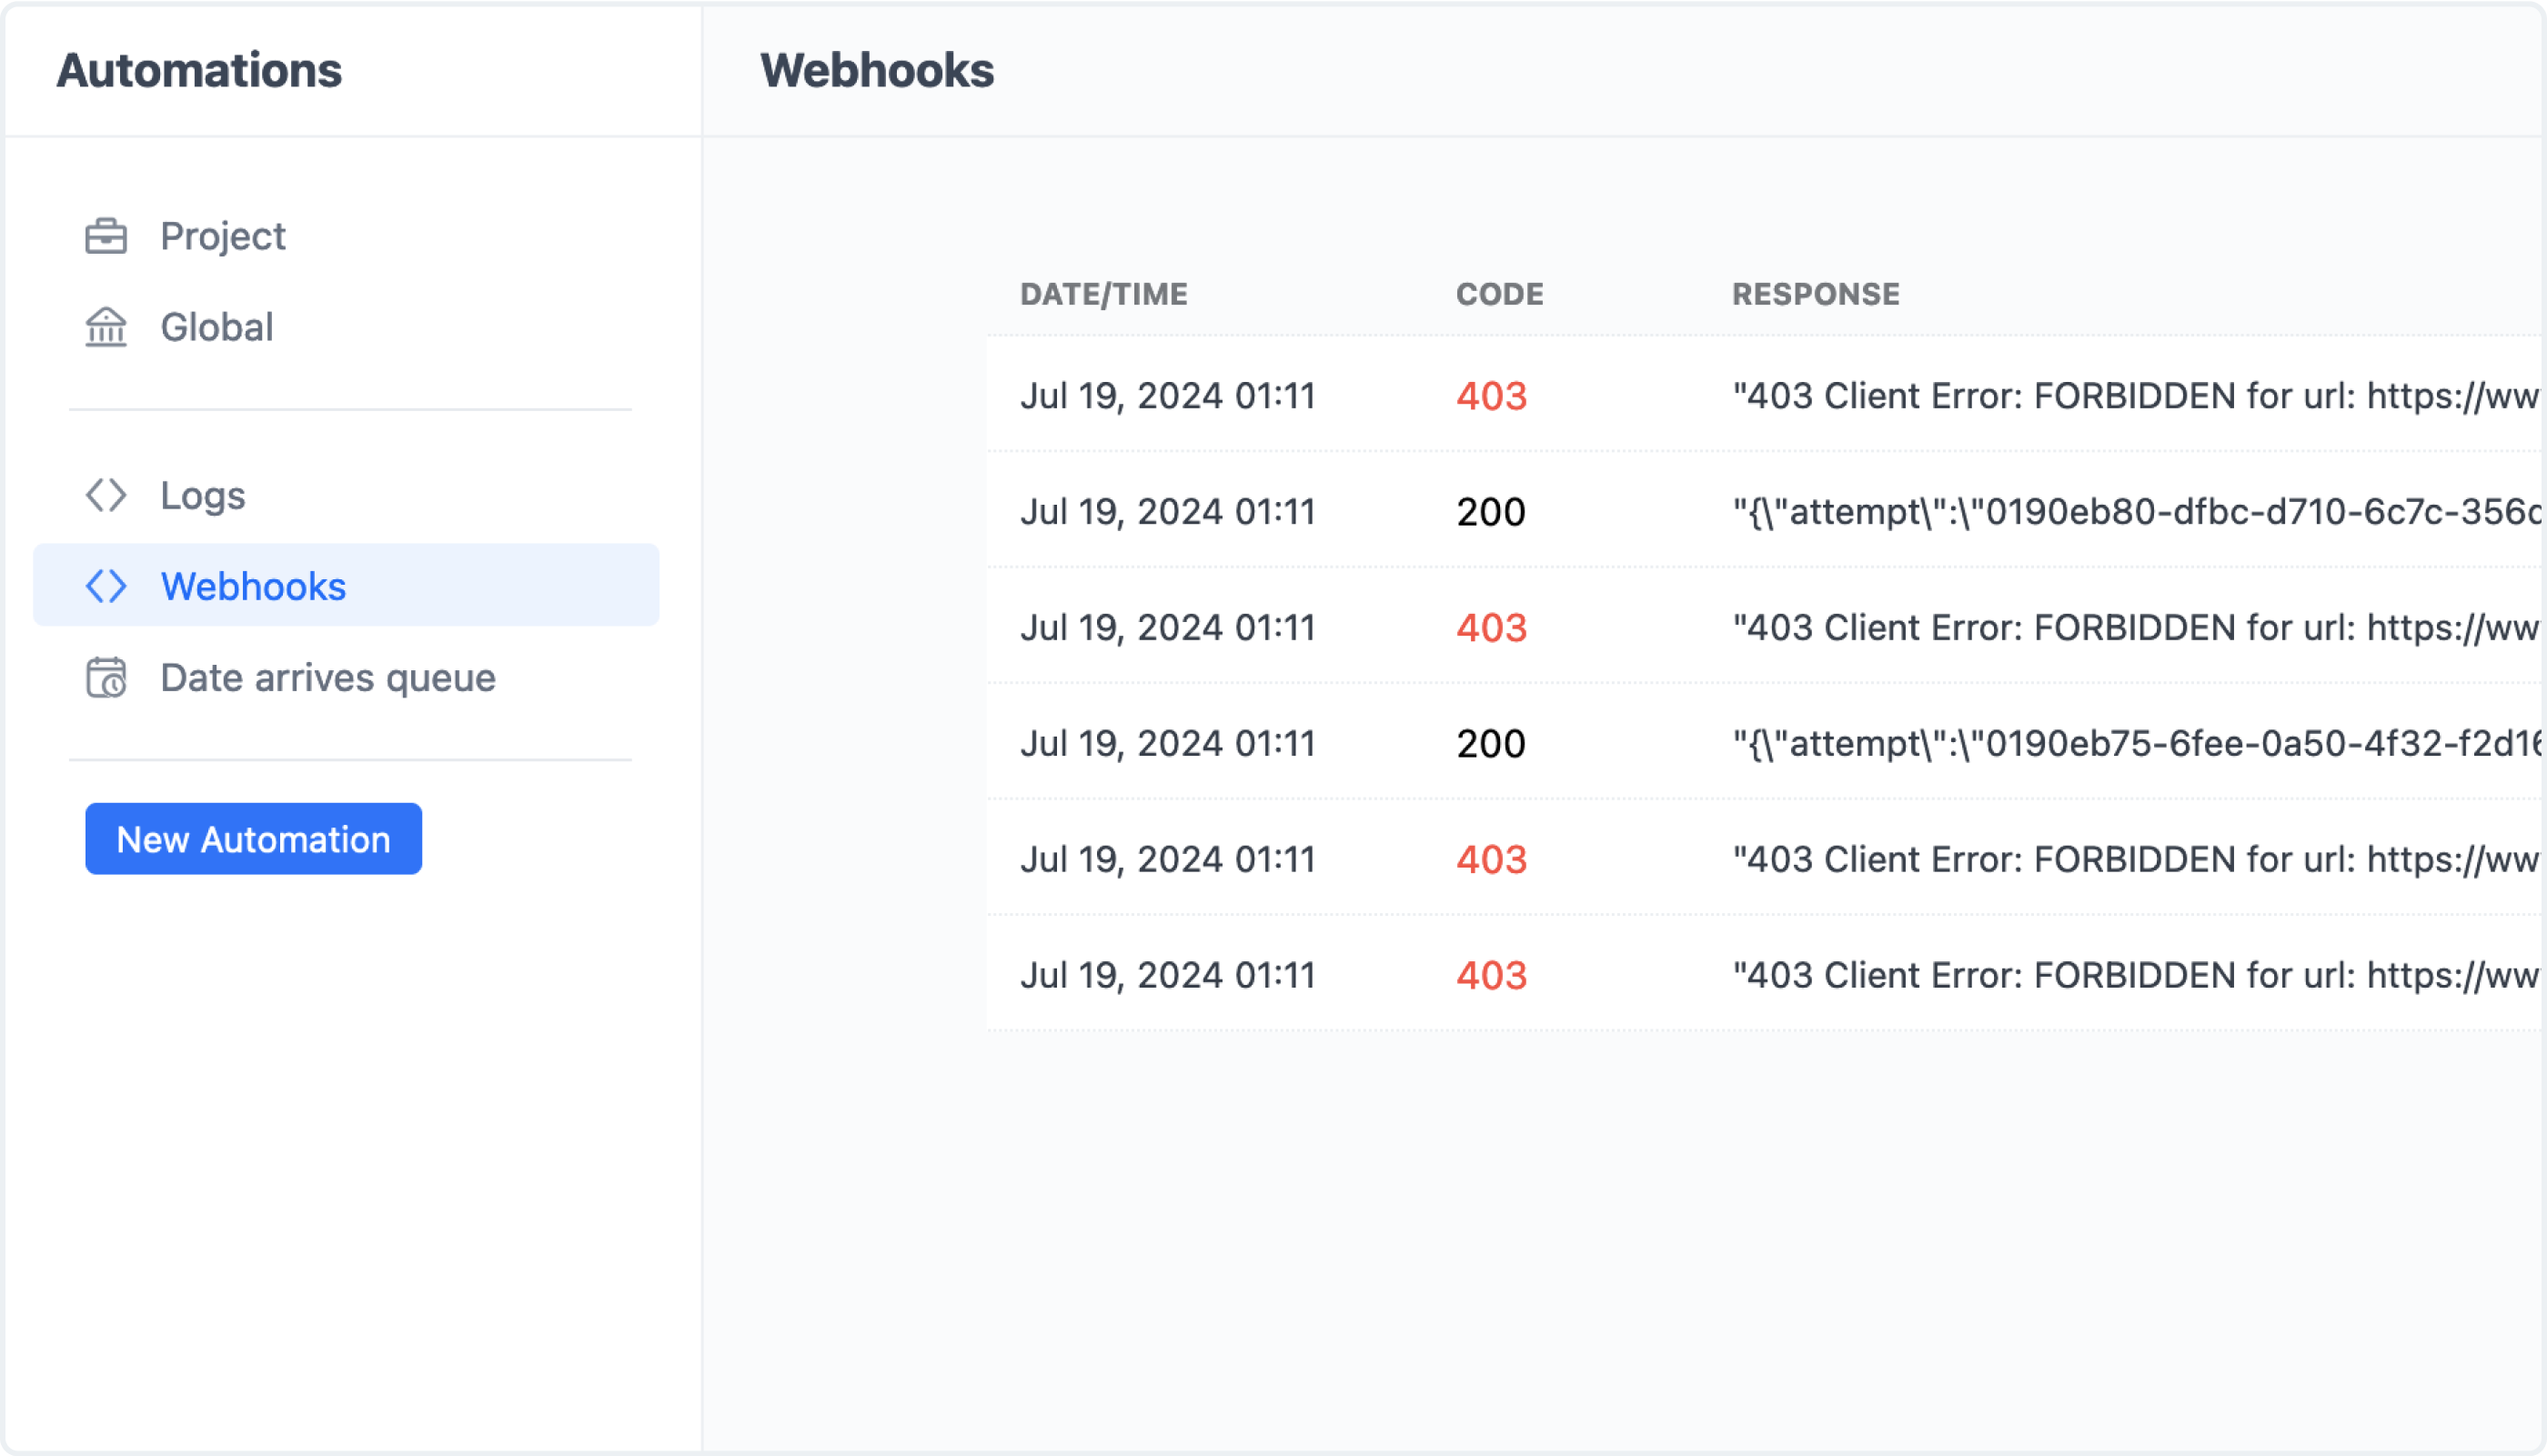Viewport: 2547px width, 1456px height.
Task: Go to the Logs page
Action: [203, 495]
